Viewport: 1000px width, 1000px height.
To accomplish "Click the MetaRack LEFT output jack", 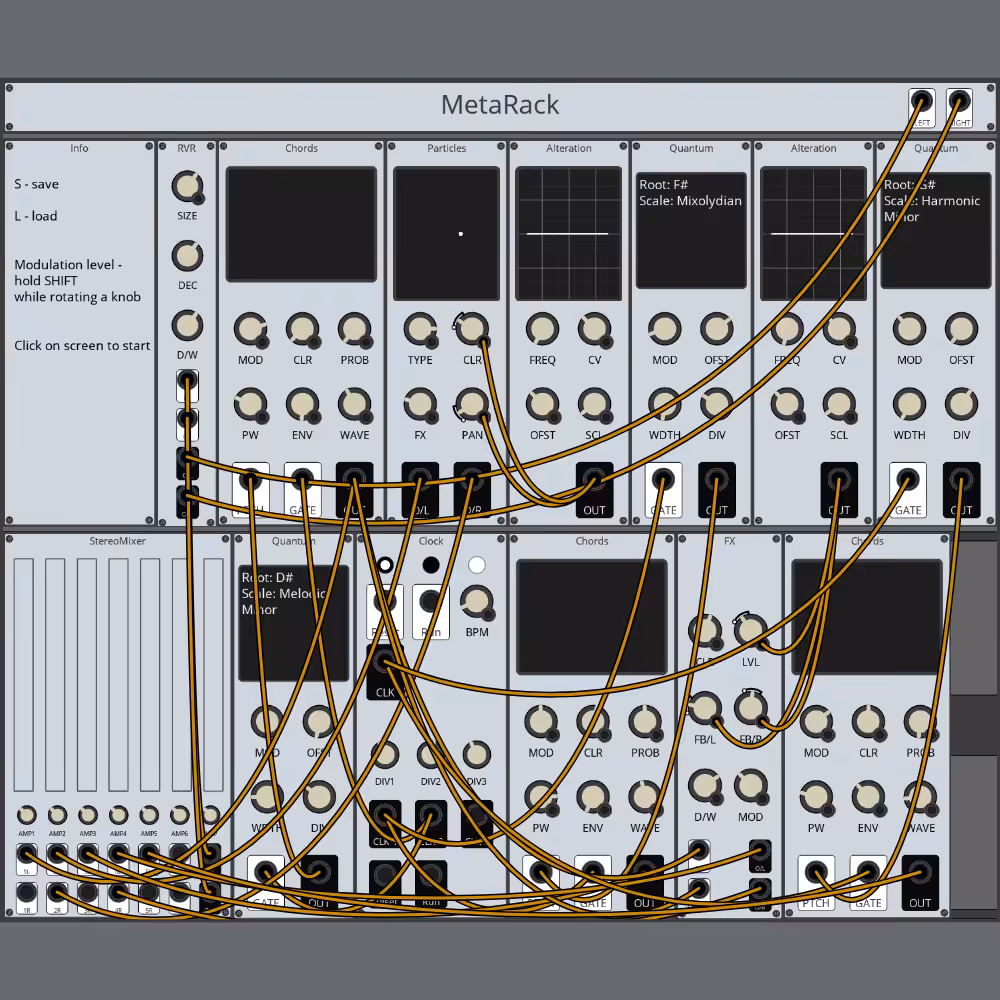I will 921,101.
